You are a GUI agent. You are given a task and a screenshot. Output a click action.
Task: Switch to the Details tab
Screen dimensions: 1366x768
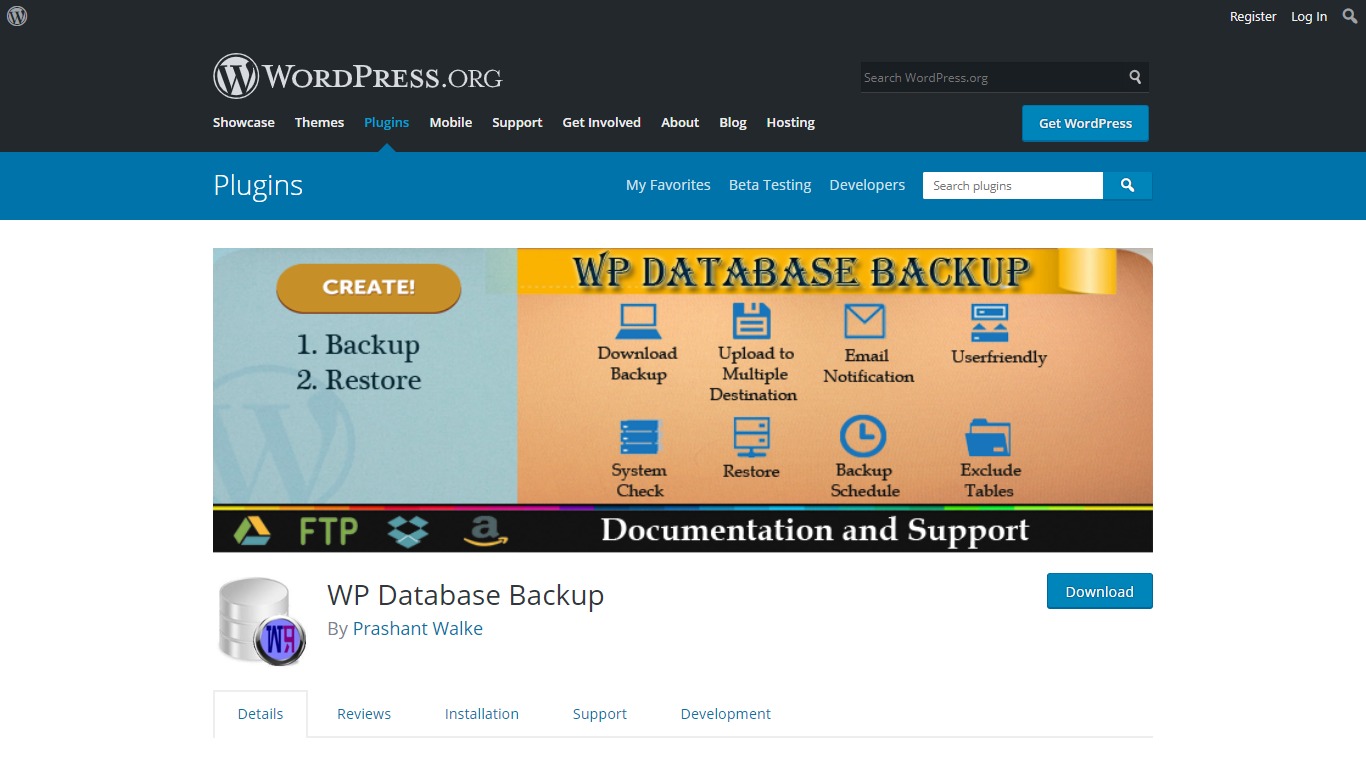[x=260, y=714]
